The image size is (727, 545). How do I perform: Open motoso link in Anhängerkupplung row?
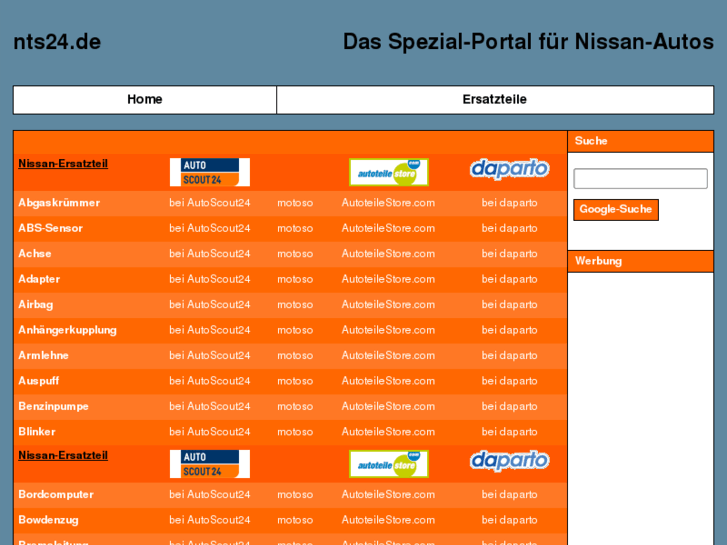[295, 330]
